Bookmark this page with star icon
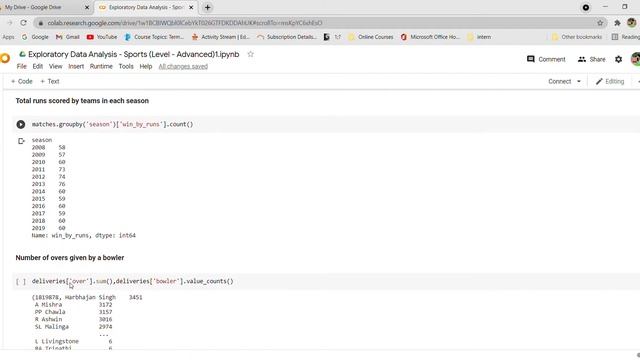This screenshot has height=360, width=640. tap(600, 23)
